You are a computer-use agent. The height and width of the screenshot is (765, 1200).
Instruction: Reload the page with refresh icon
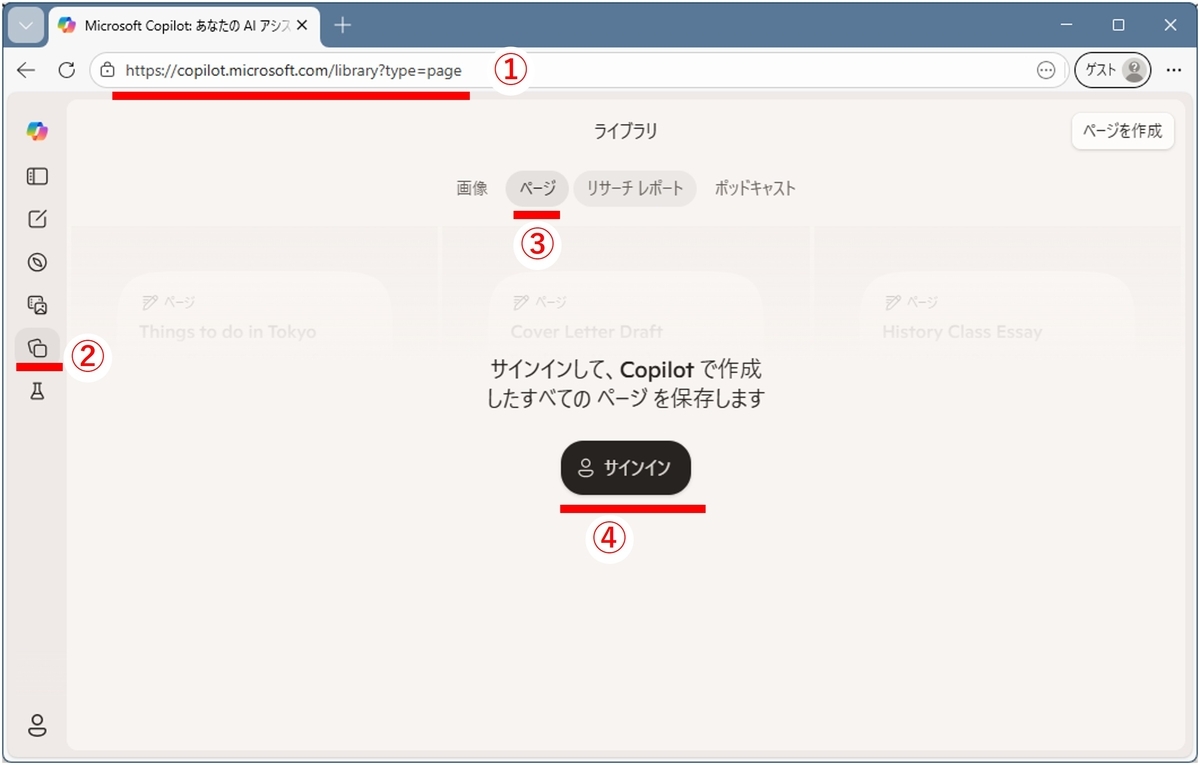pos(67,70)
